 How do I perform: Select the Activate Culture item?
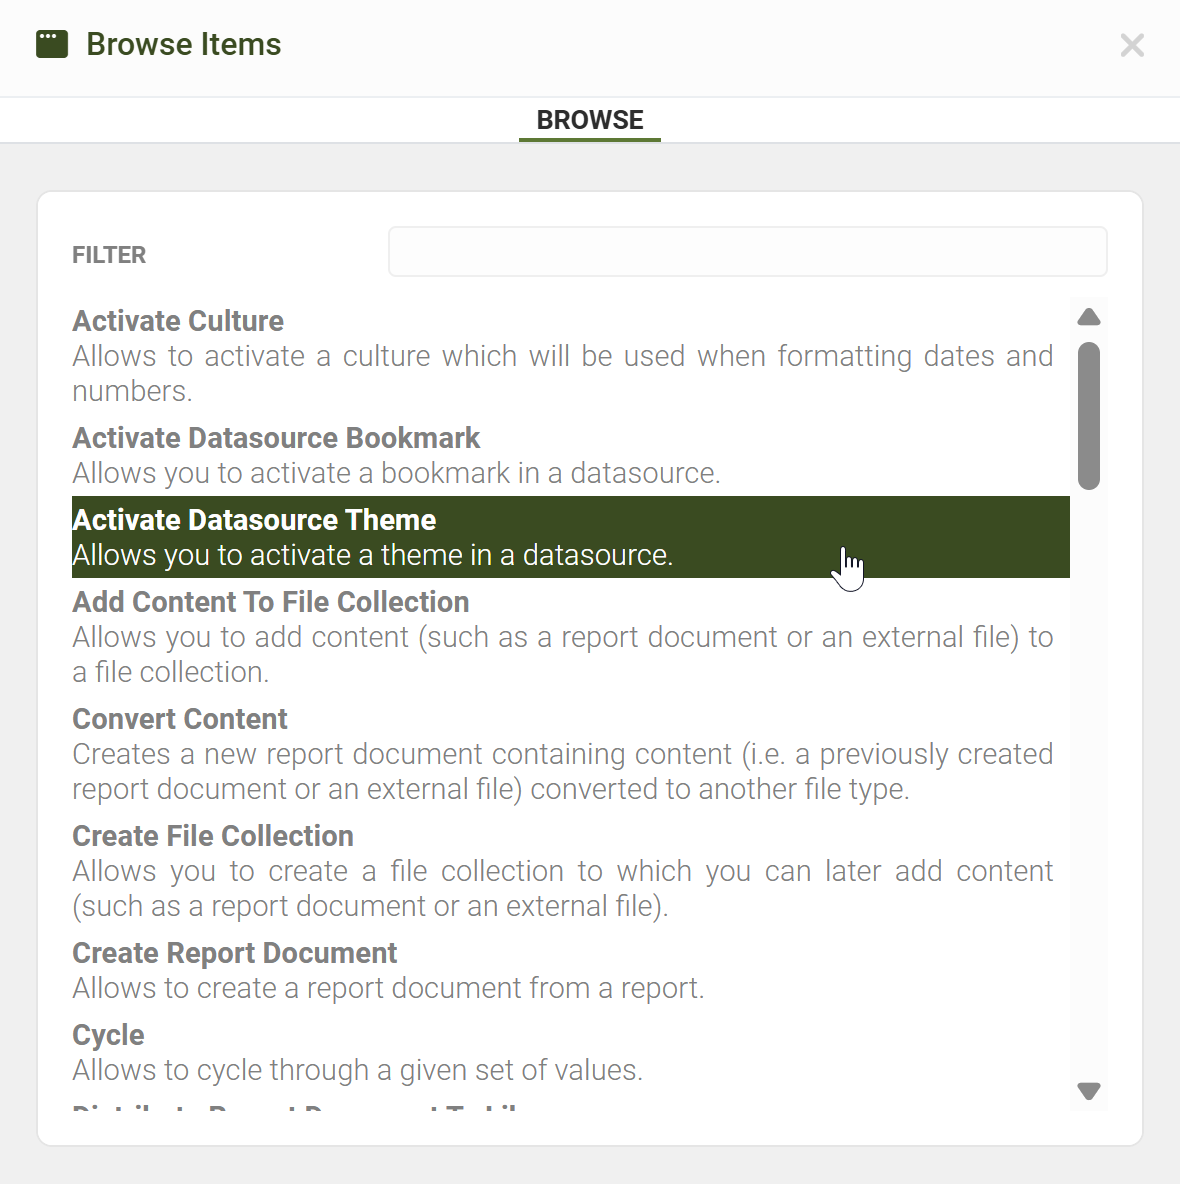178,321
